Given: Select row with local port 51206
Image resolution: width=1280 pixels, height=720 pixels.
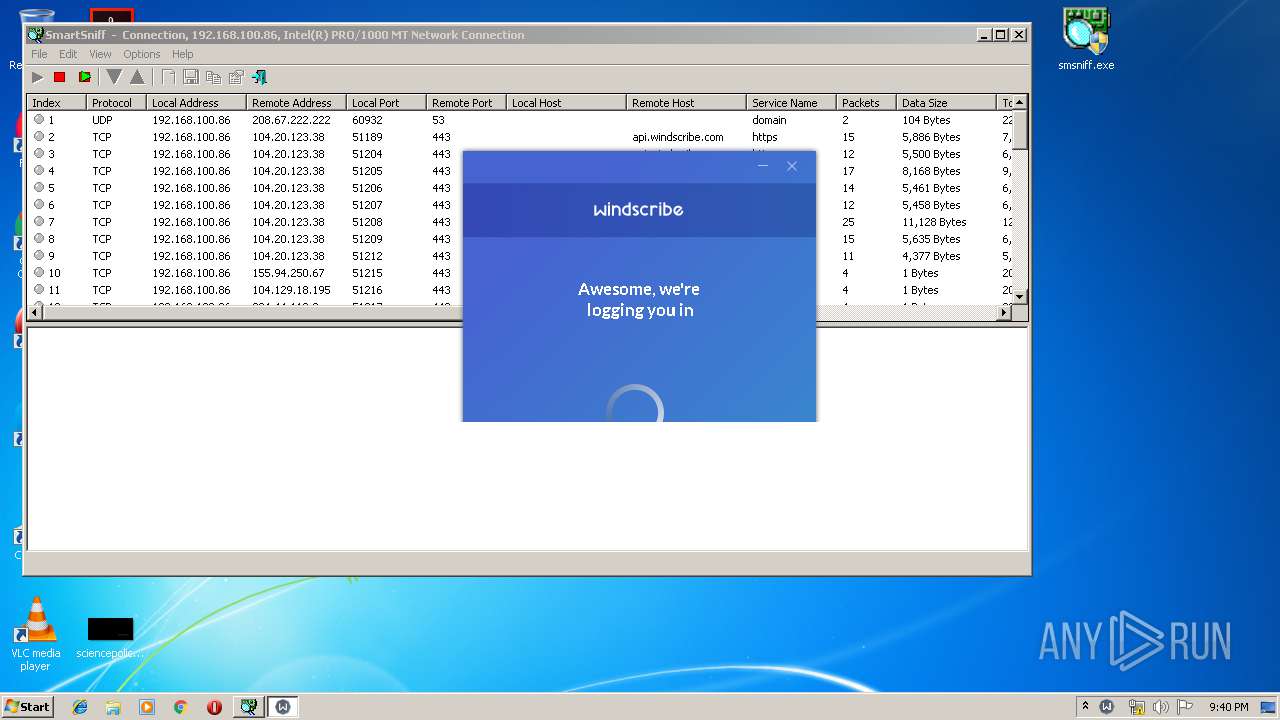Looking at the screenshot, I should (x=520, y=188).
